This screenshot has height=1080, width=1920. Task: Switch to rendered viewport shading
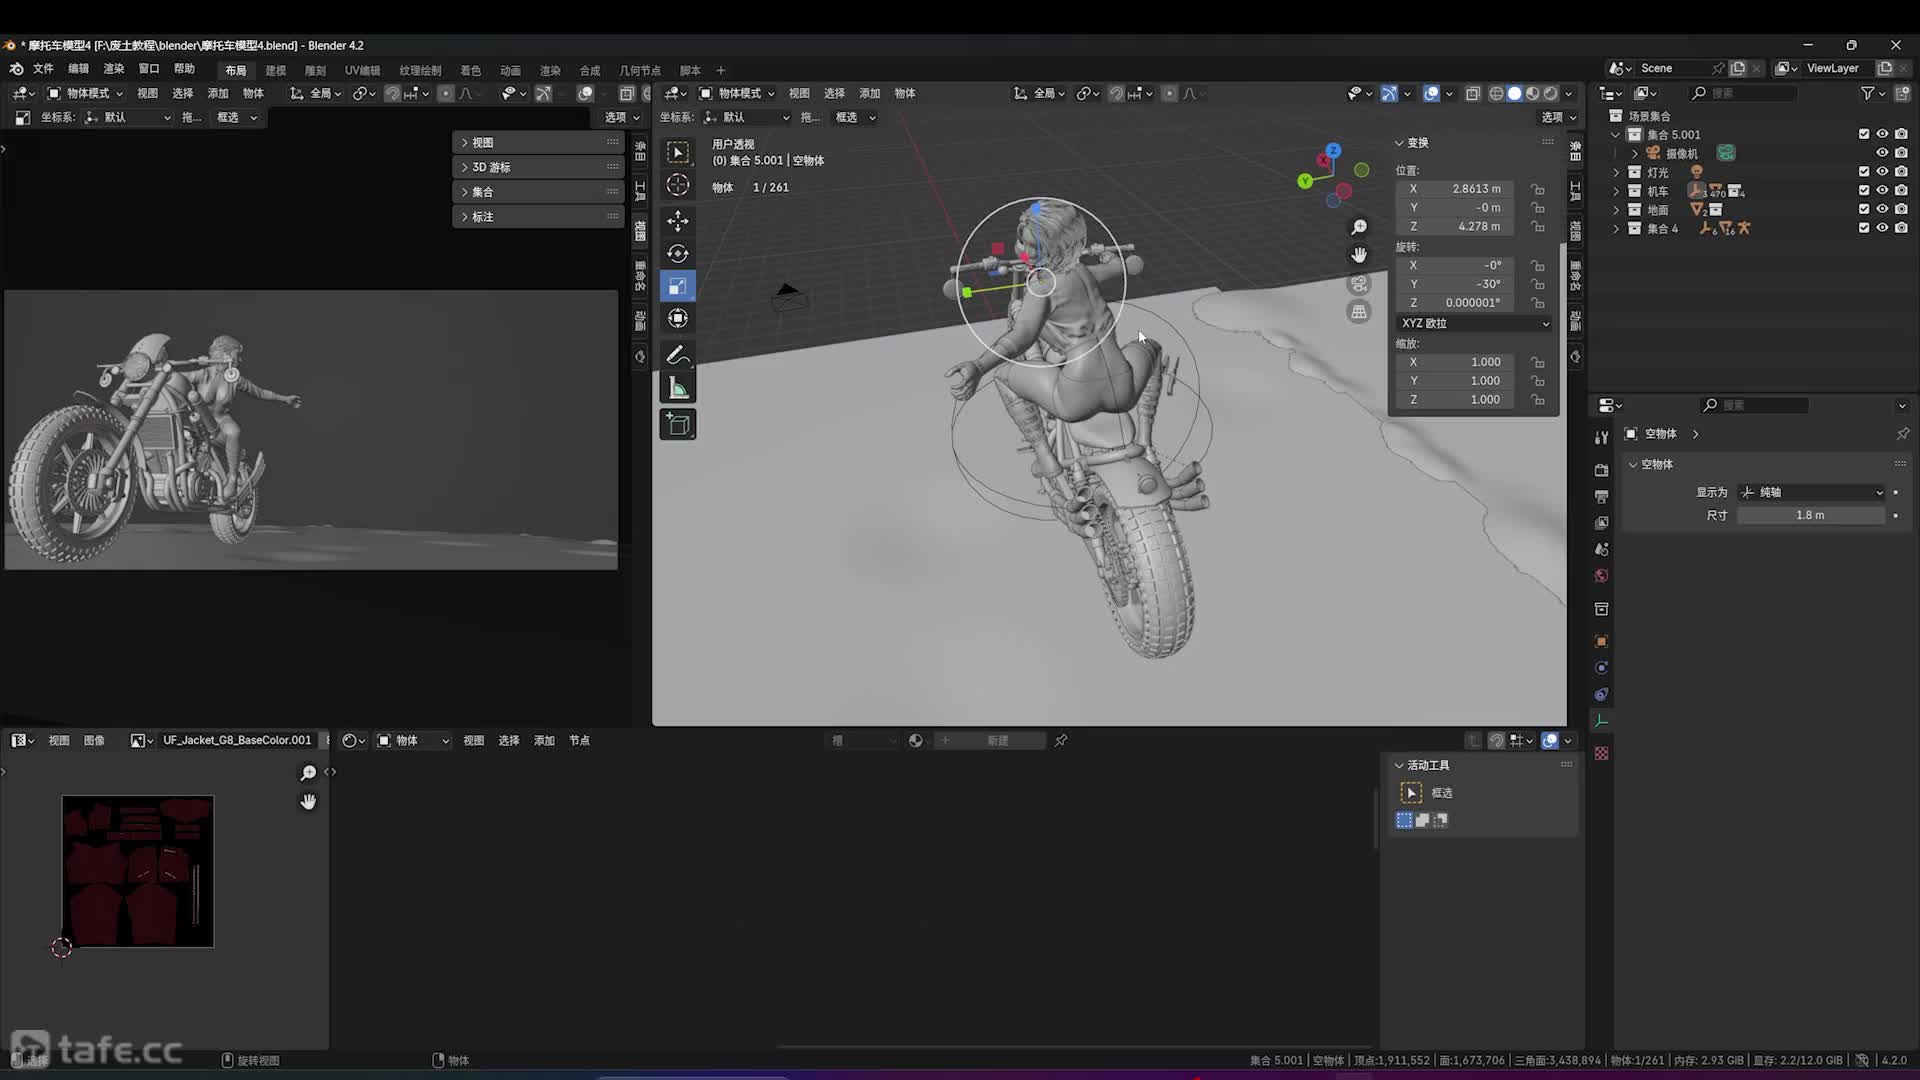tap(1550, 93)
